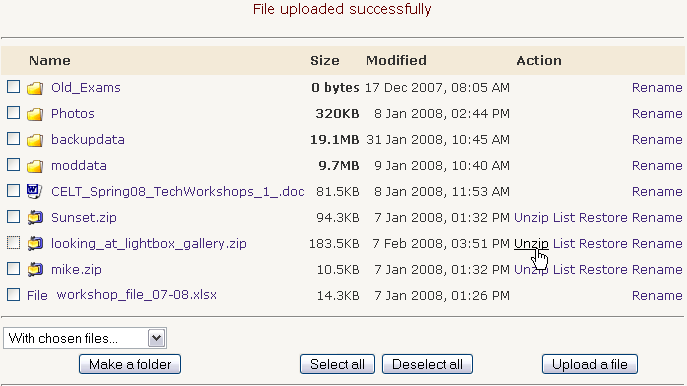Rename the Photos folder
Viewport: 687px width, 386px height.
(657, 113)
